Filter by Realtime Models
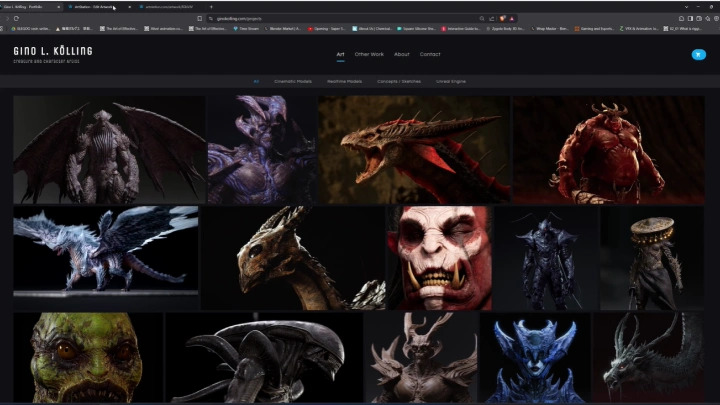Viewport: 720px width, 405px height. pos(344,81)
